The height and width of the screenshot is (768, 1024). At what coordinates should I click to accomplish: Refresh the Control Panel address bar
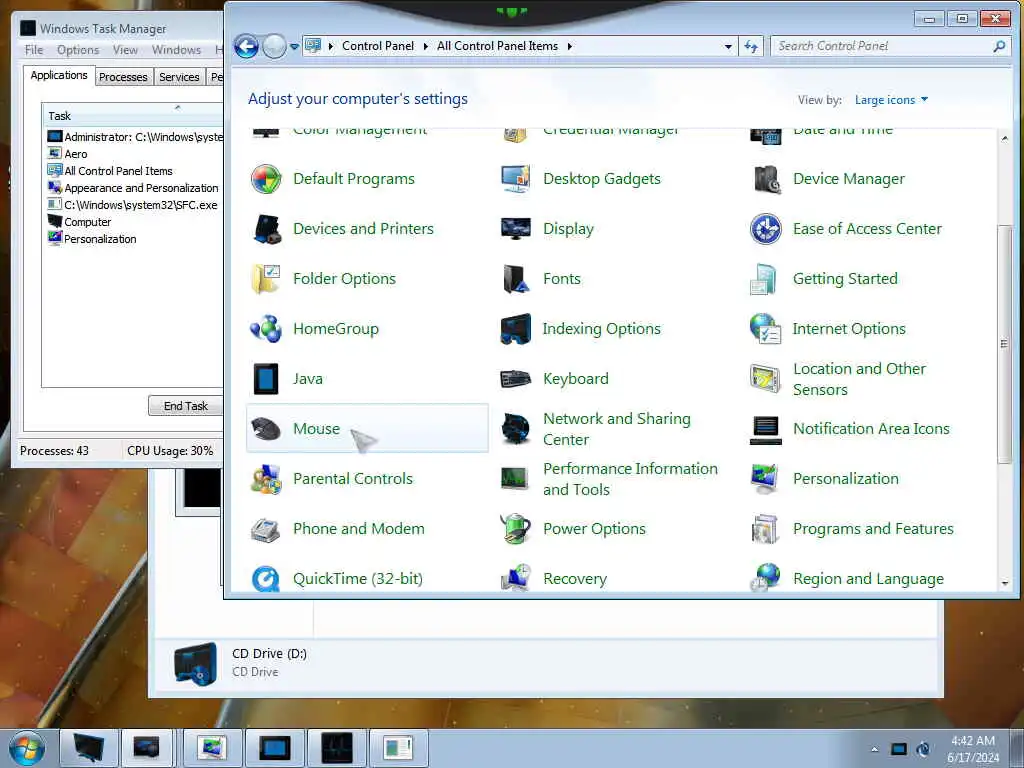751,46
